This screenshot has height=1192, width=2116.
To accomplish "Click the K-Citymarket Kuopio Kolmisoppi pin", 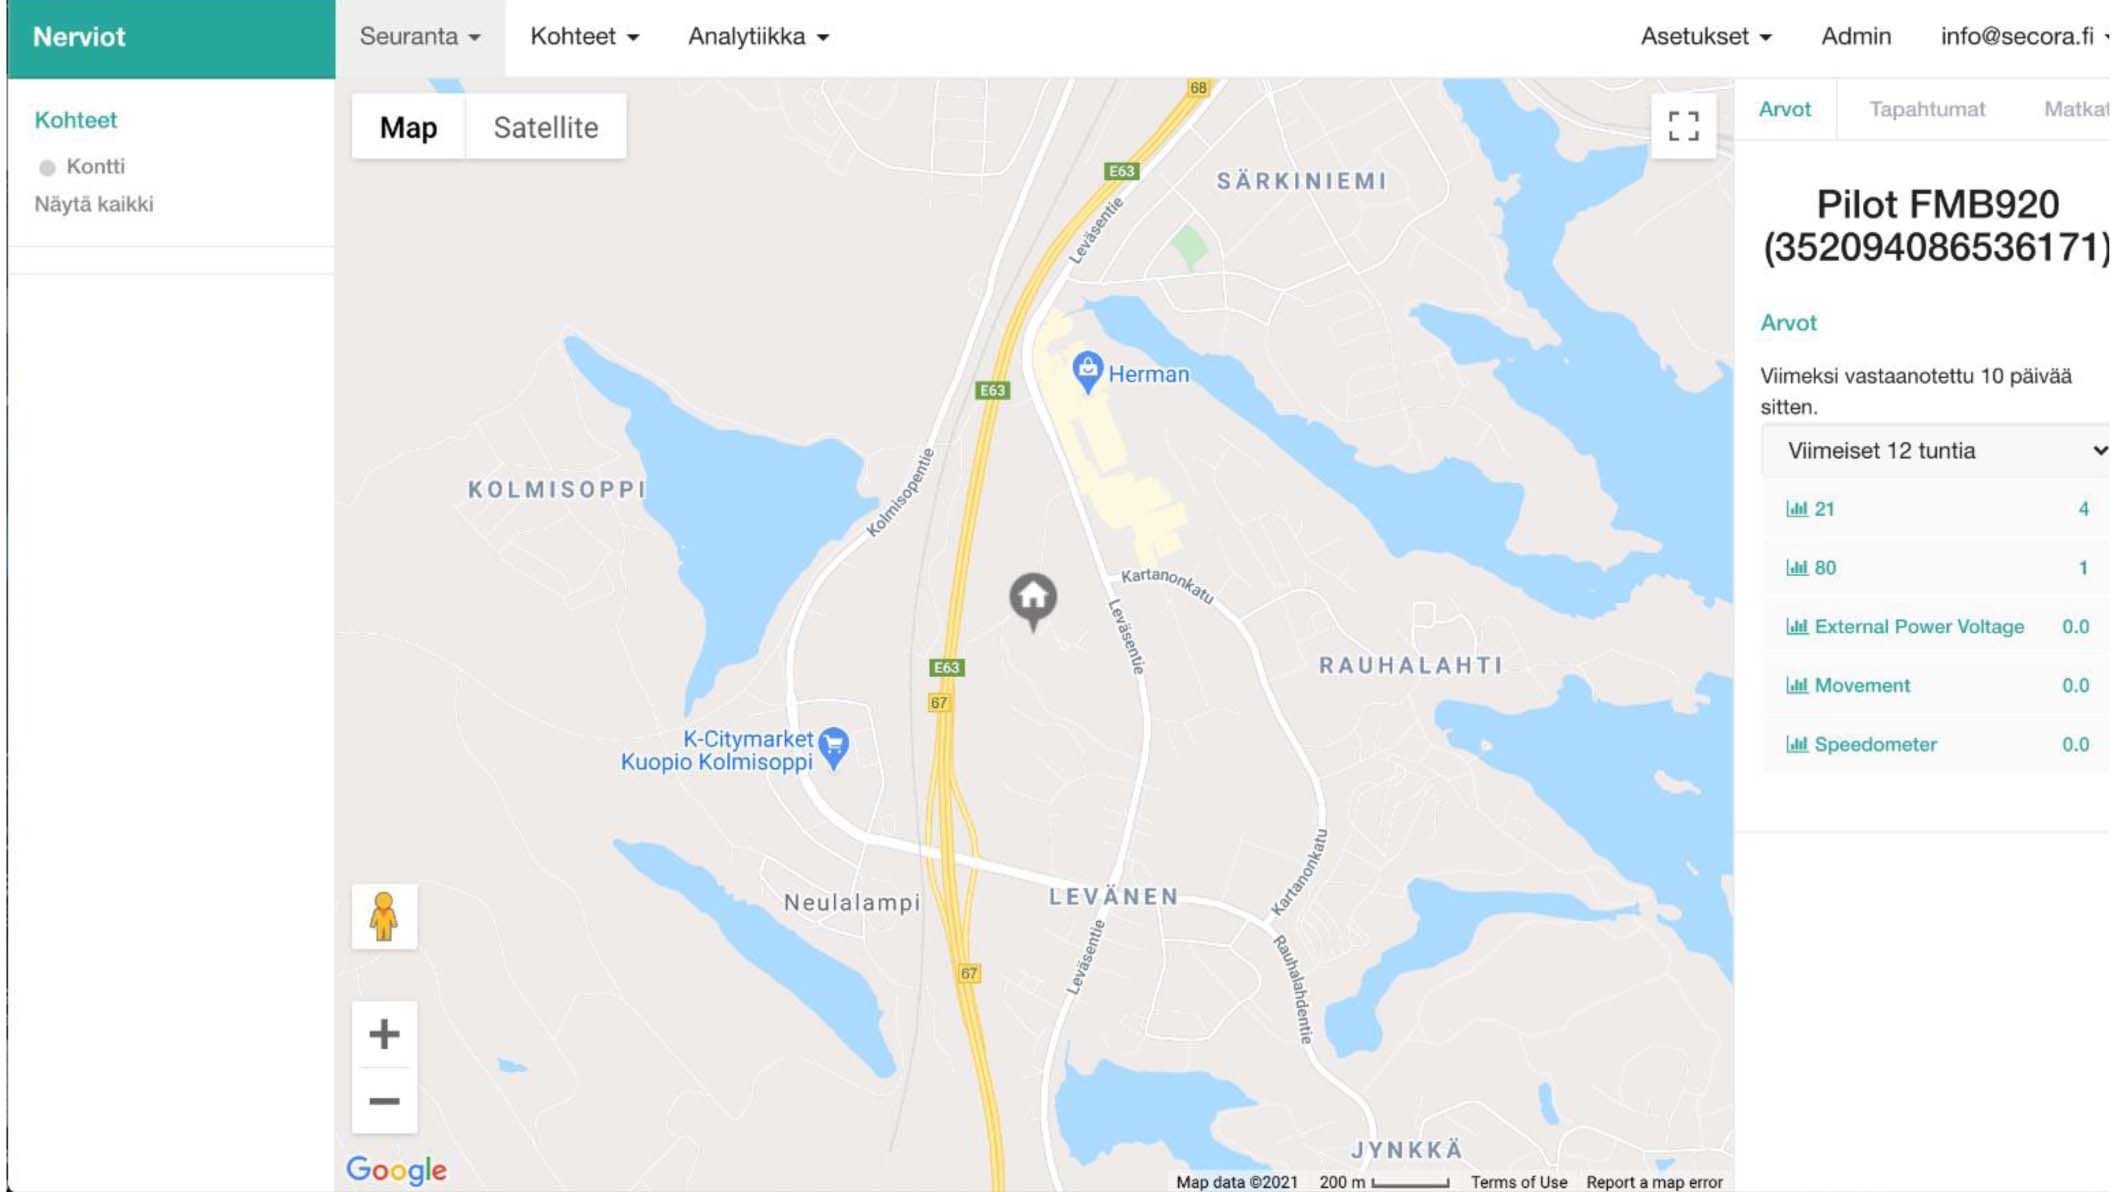I will [834, 748].
